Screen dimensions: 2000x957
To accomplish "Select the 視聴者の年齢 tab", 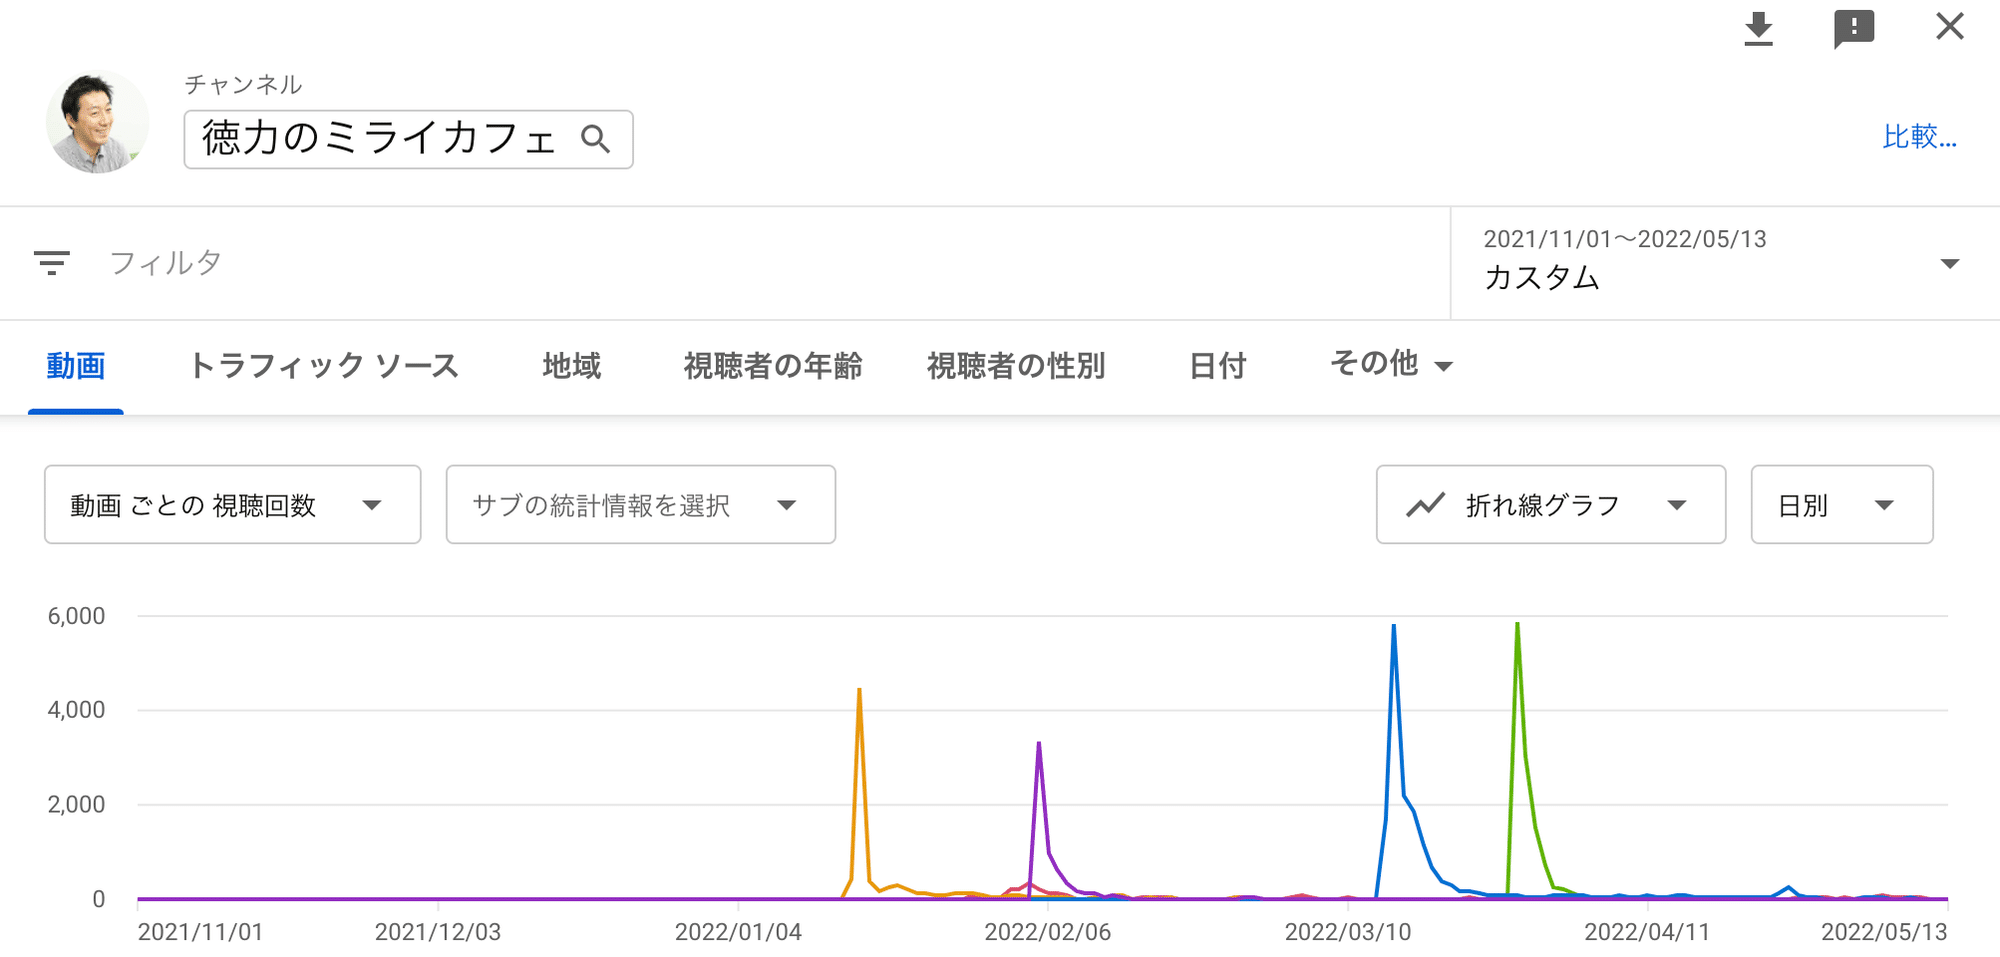I will [772, 366].
